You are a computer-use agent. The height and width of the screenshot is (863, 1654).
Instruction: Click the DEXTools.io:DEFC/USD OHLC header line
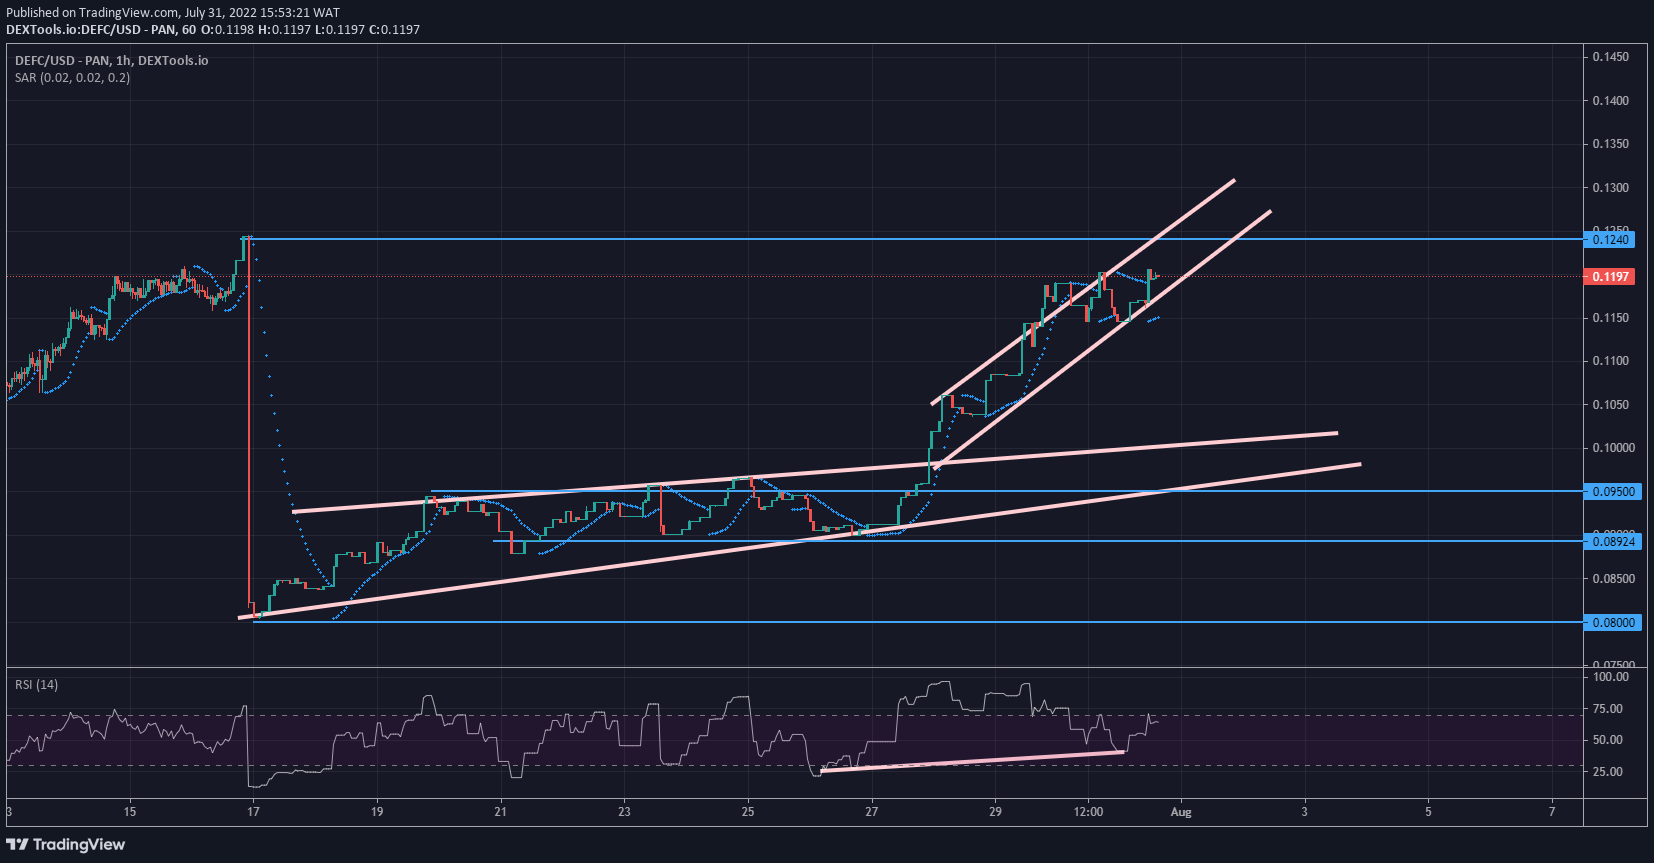[213, 30]
